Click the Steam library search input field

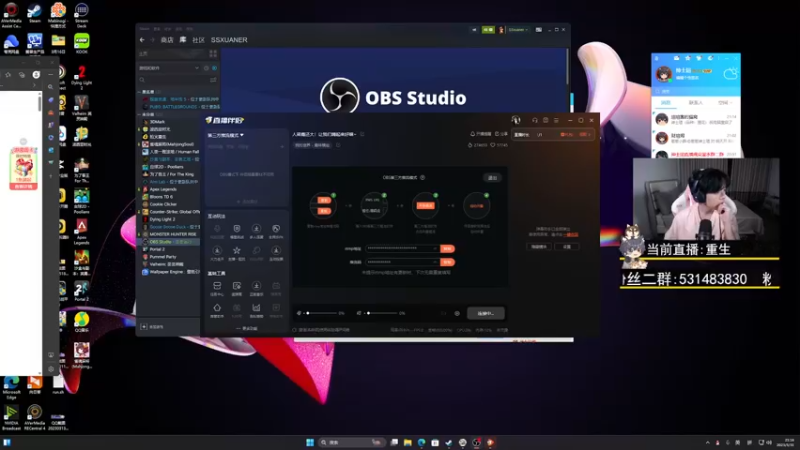(178, 80)
